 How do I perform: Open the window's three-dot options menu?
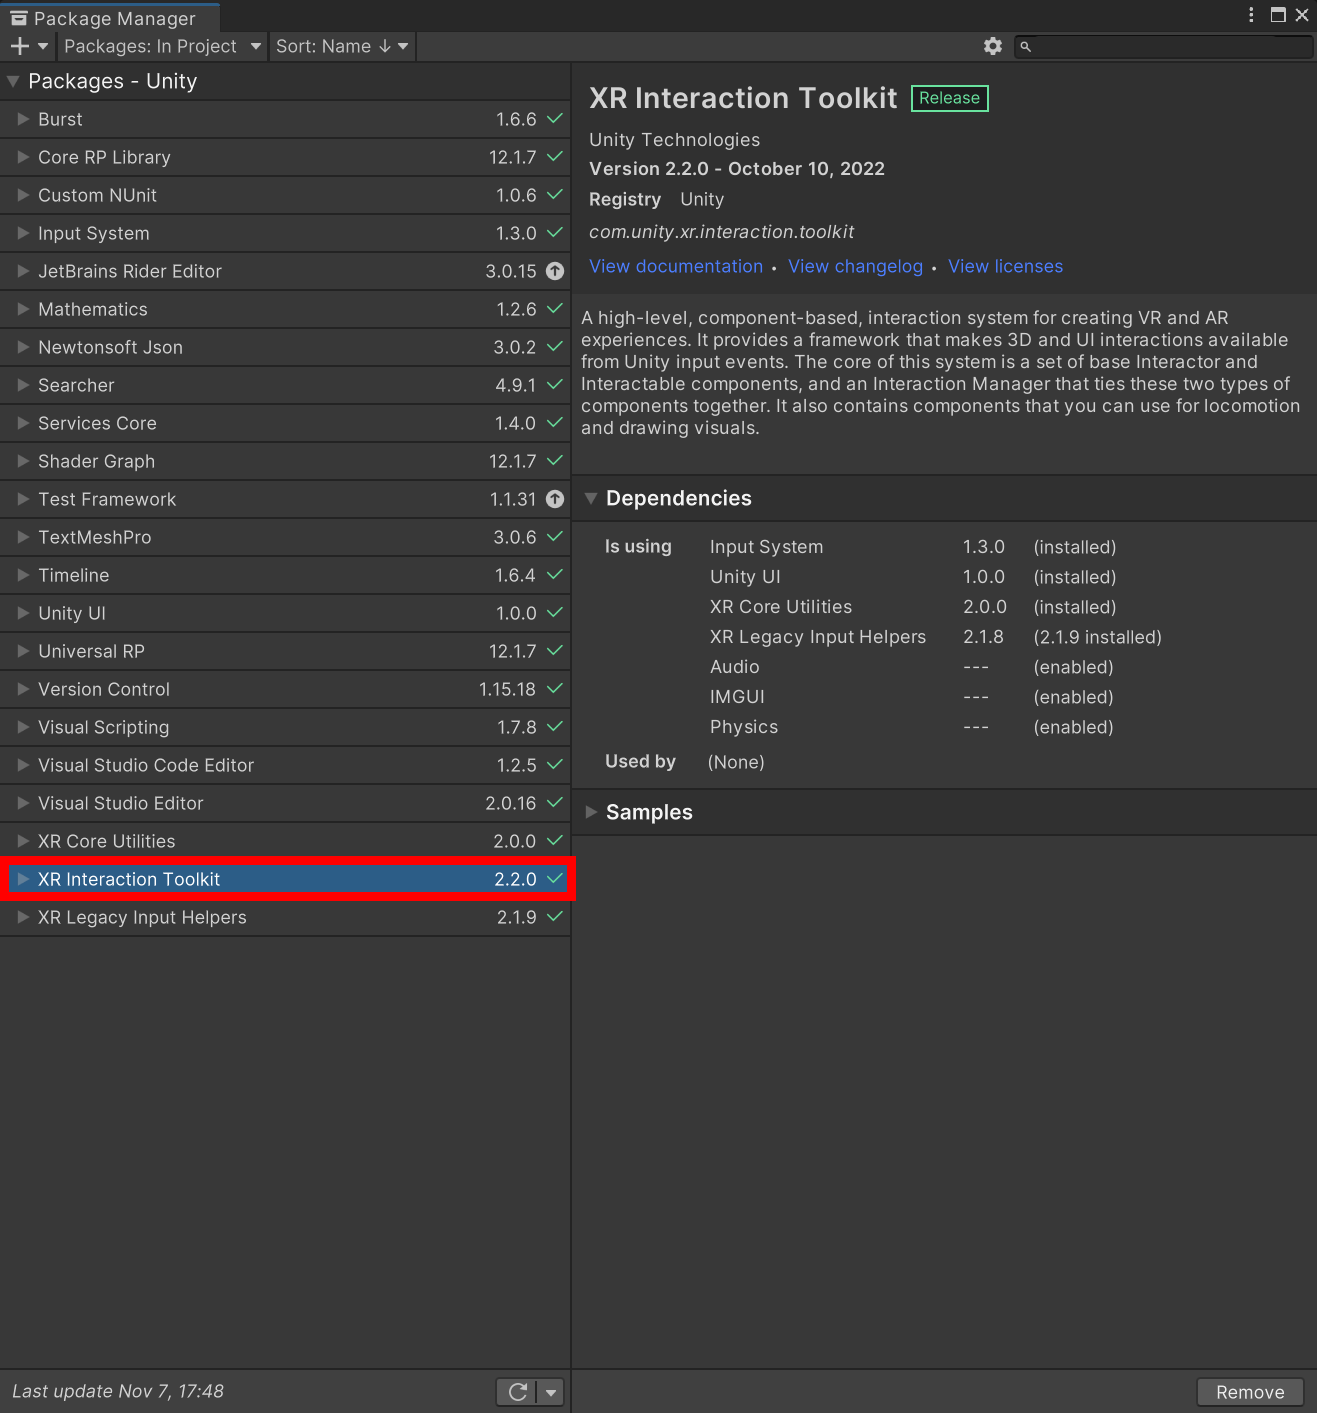coord(1251,15)
